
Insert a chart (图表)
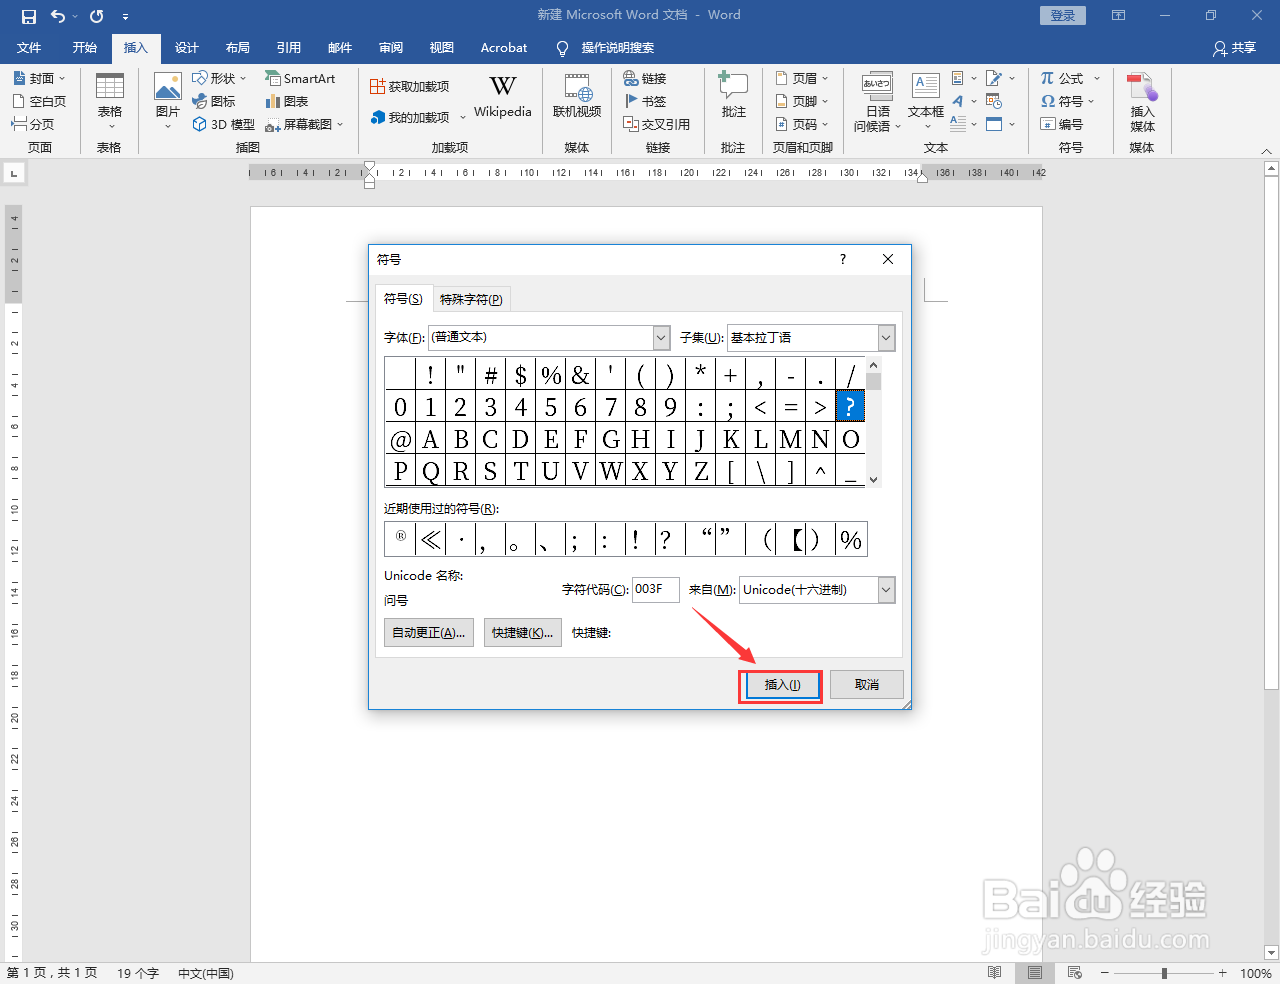(x=287, y=101)
